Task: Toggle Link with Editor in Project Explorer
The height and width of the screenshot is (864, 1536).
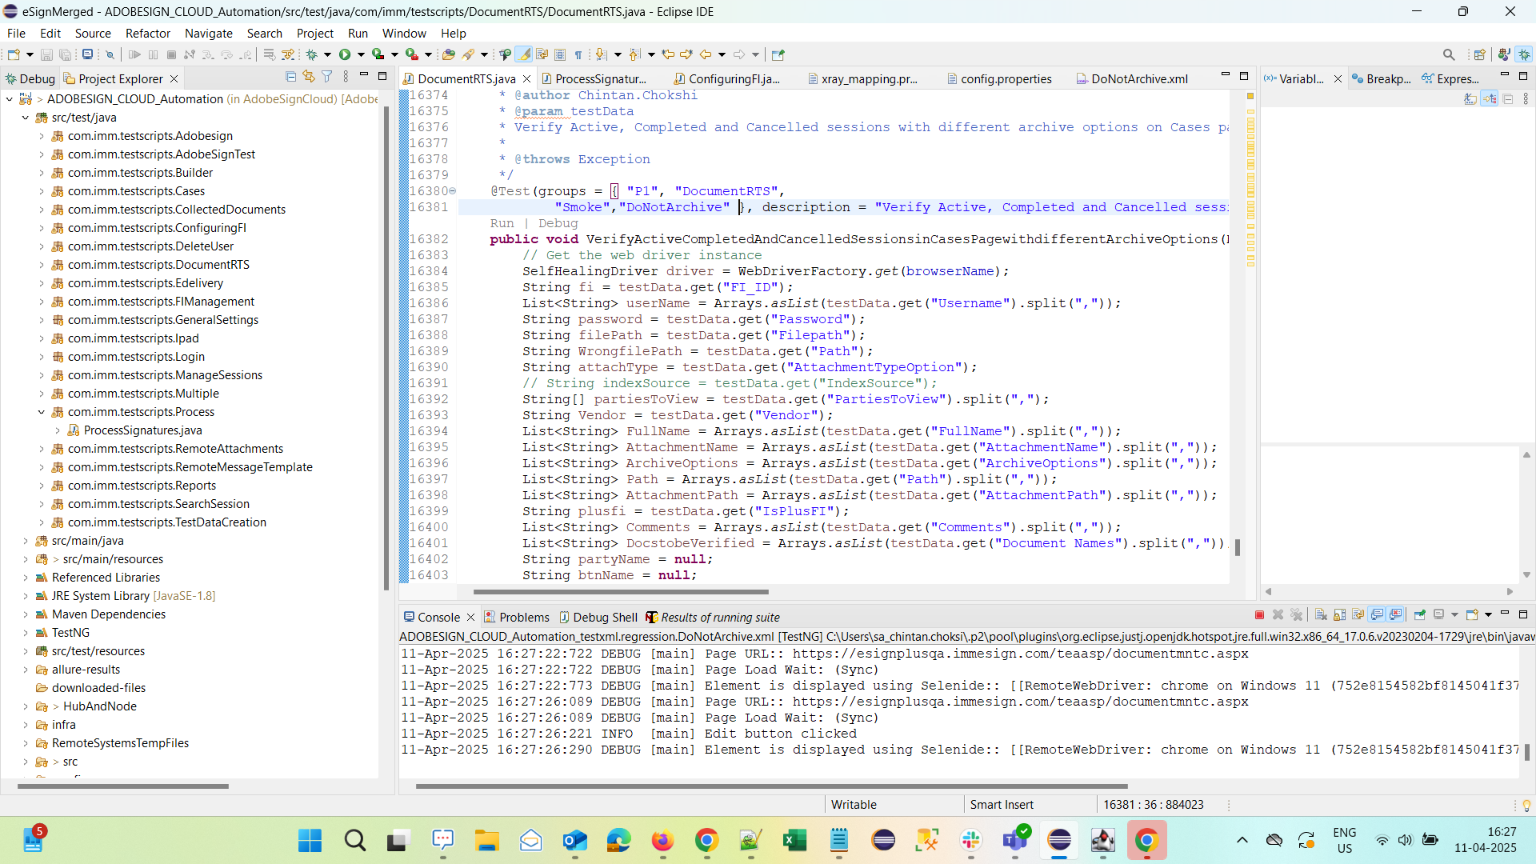Action: [x=309, y=77]
